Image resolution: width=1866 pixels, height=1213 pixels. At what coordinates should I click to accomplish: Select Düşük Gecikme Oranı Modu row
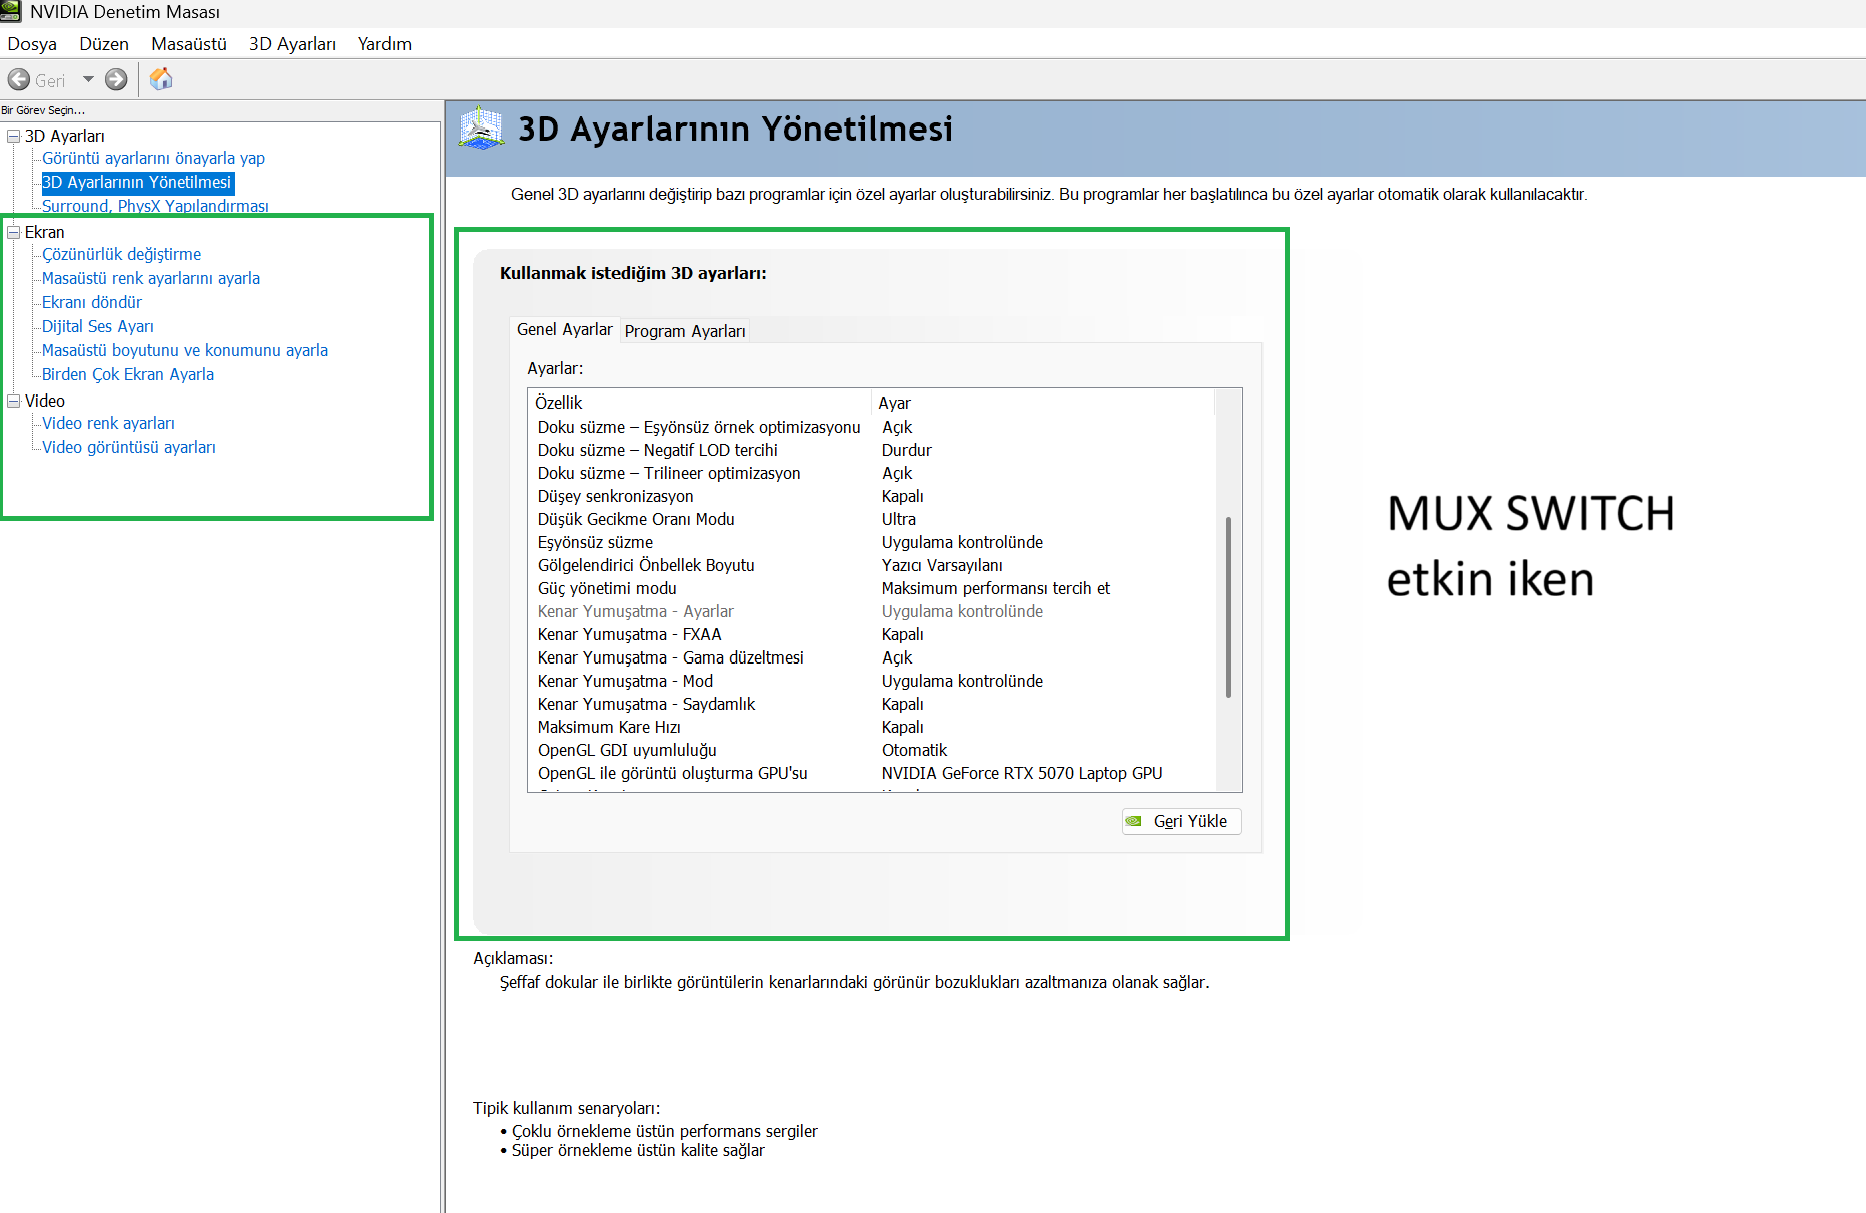click(872, 519)
